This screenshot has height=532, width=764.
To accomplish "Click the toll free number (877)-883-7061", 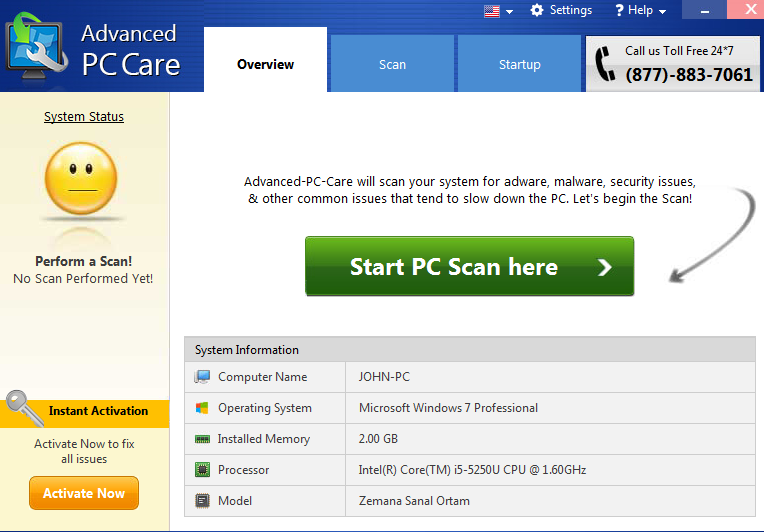I will click(689, 75).
